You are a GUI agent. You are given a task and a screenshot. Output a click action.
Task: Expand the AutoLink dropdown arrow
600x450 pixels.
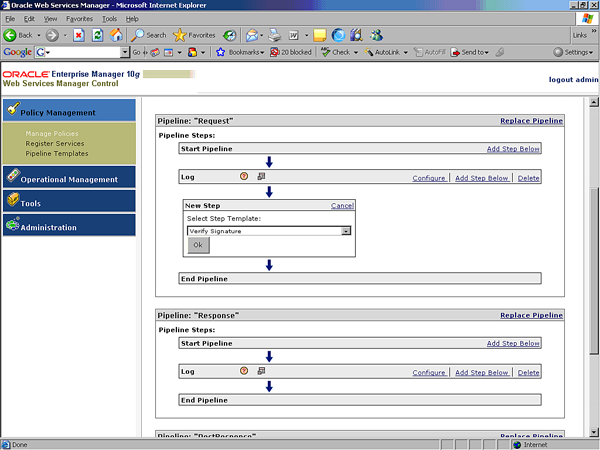(406, 52)
